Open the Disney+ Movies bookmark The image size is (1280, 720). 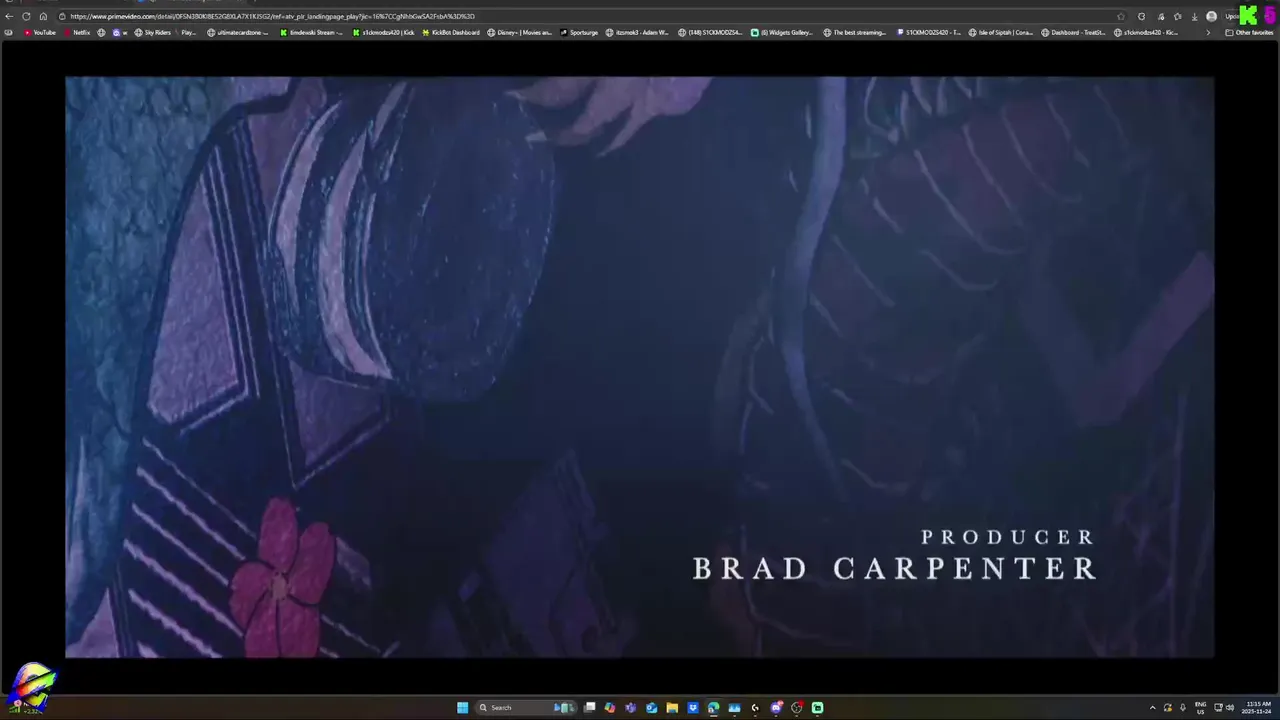point(520,32)
